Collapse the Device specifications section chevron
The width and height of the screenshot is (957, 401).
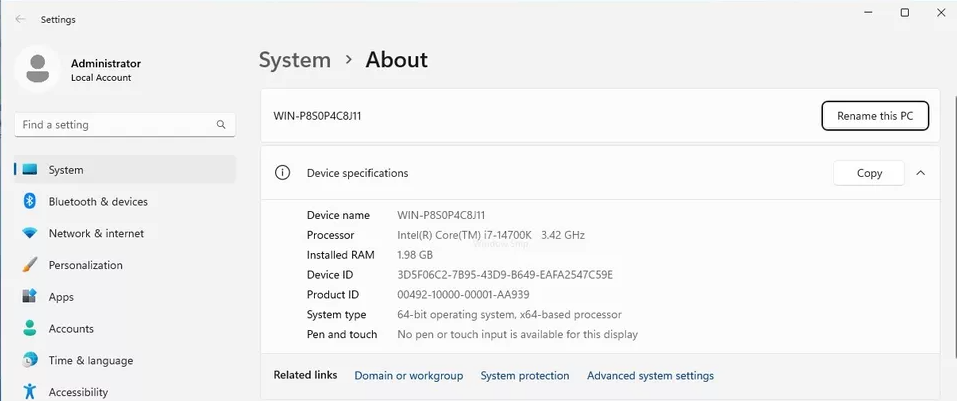coord(920,173)
